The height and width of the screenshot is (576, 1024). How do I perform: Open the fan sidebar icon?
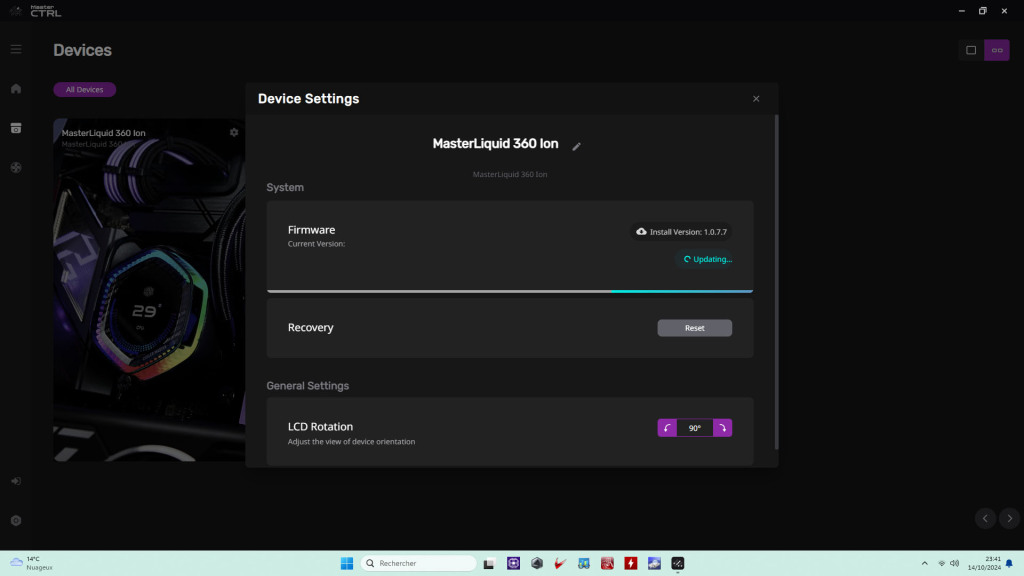[x=16, y=168]
